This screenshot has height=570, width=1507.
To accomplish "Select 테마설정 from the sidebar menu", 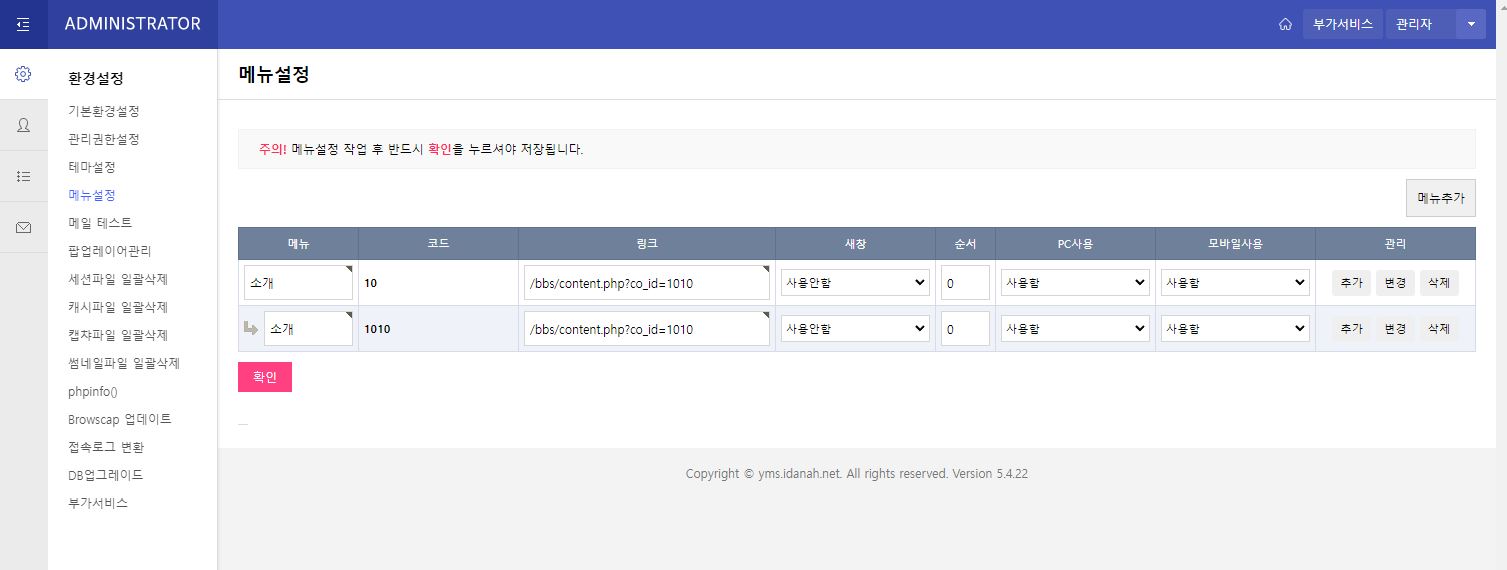I will 92,167.
